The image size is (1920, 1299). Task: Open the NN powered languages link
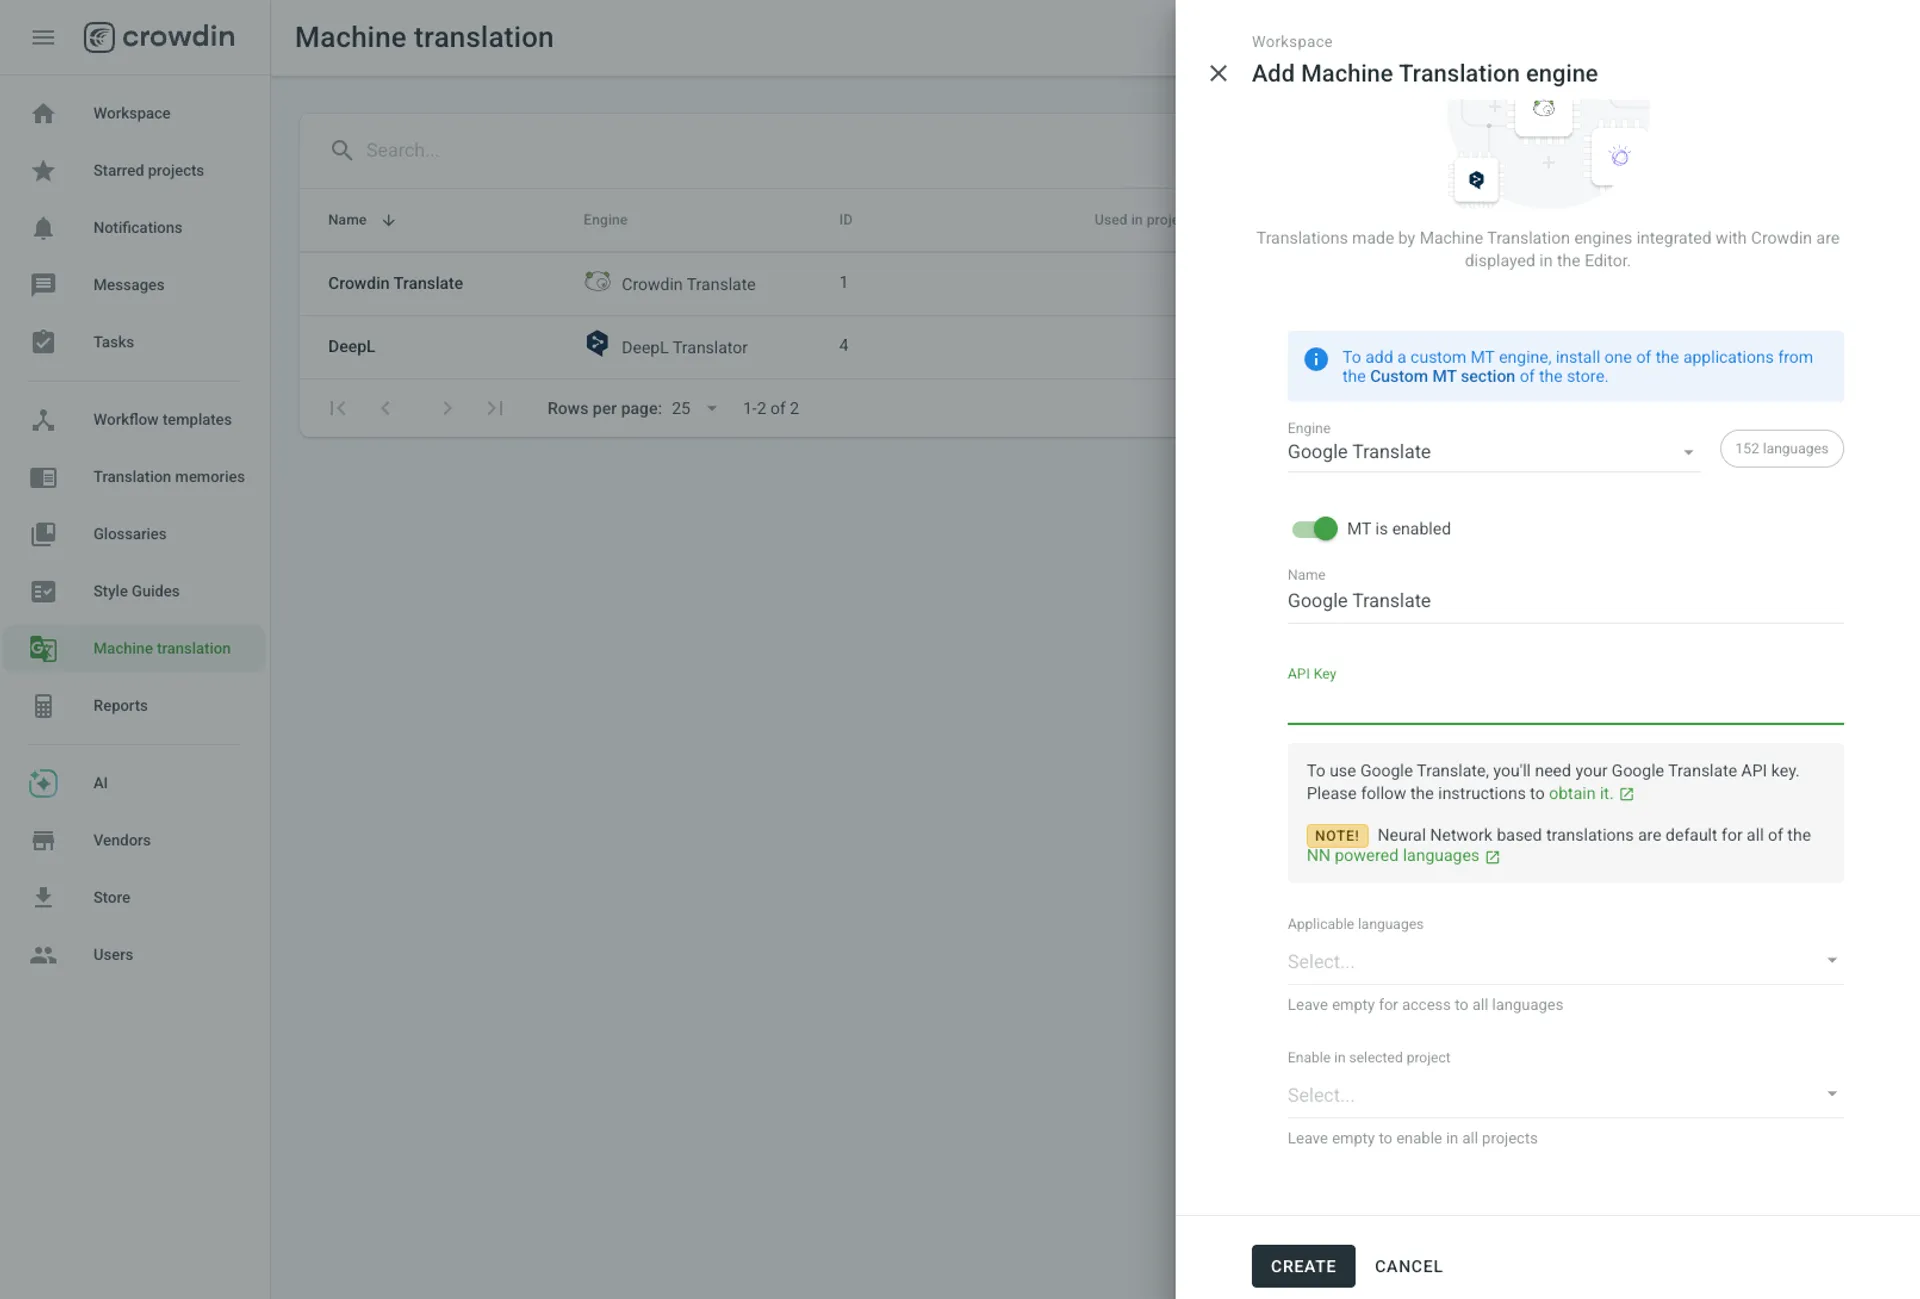[1392, 856]
